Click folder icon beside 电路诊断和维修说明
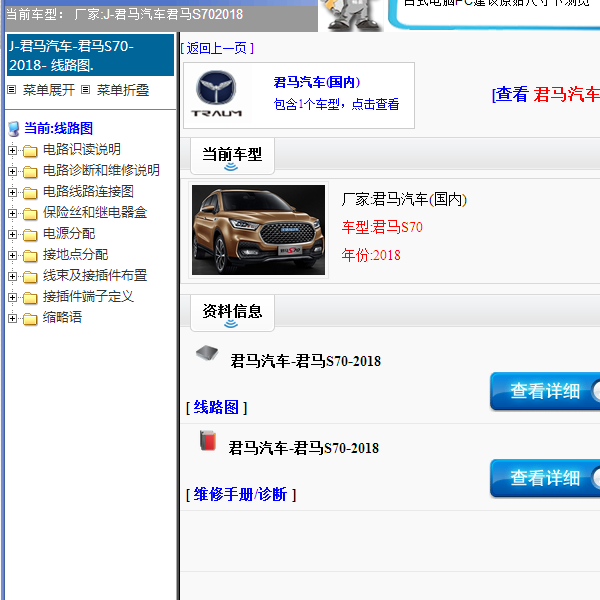This screenshot has height=600, width=600. [x=30, y=172]
